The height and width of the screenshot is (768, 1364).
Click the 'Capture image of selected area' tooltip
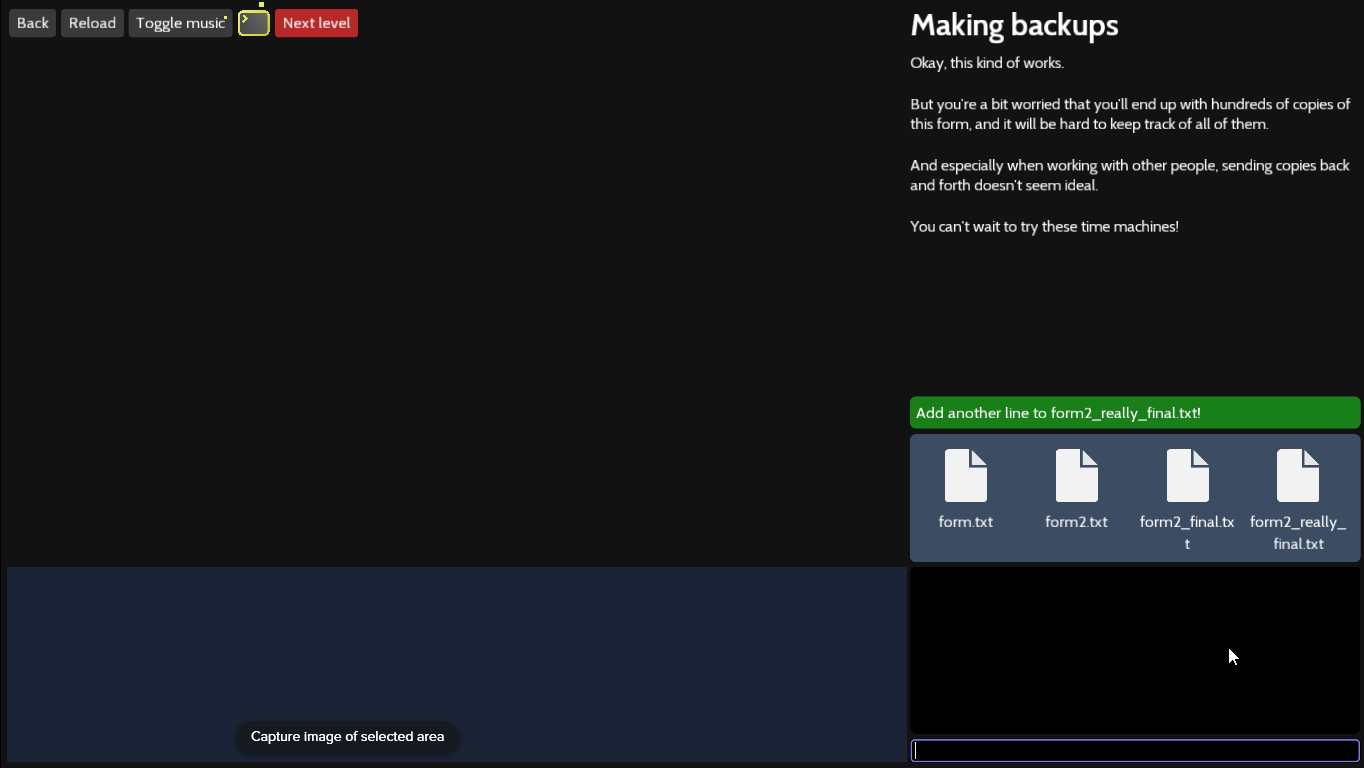click(x=347, y=737)
